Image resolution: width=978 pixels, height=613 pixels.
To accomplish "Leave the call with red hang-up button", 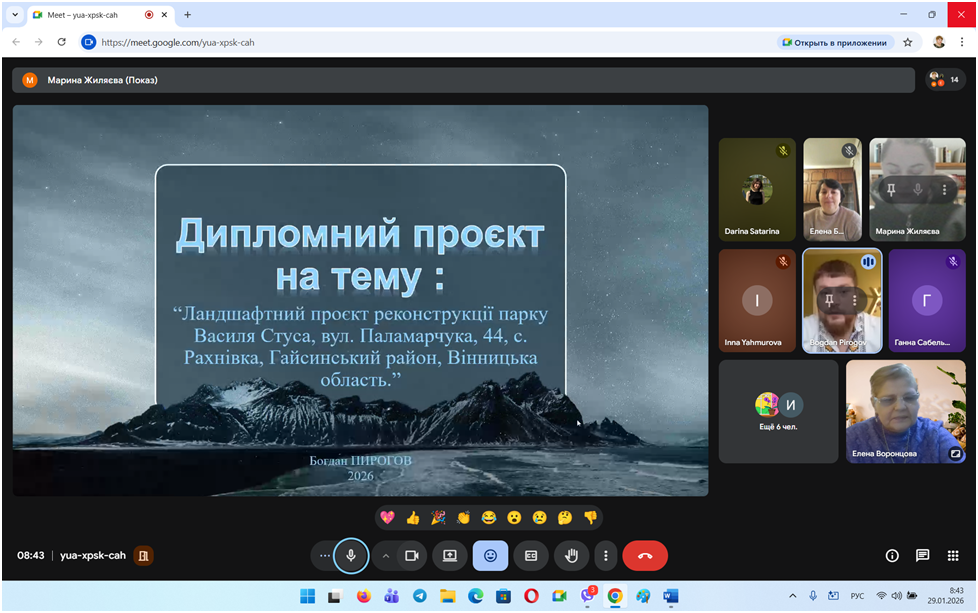I will [x=645, y=555].
